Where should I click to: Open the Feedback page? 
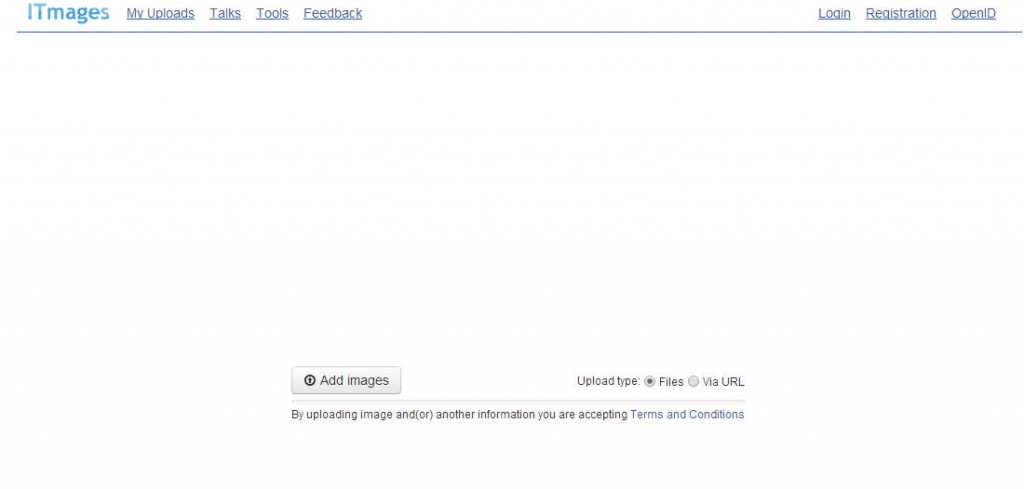pos(333,13)
